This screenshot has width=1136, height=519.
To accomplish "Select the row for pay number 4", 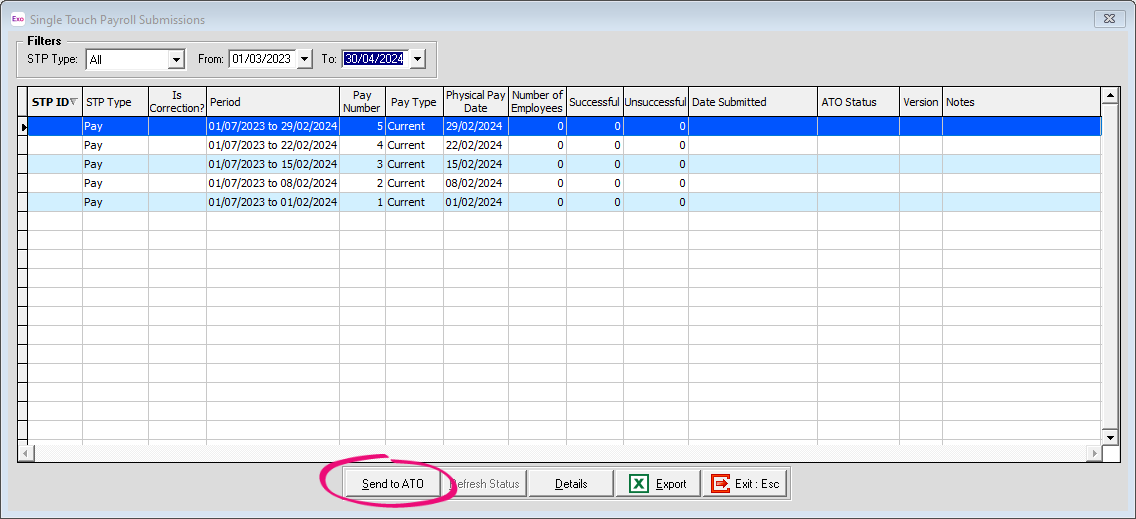I will (272, 145).
